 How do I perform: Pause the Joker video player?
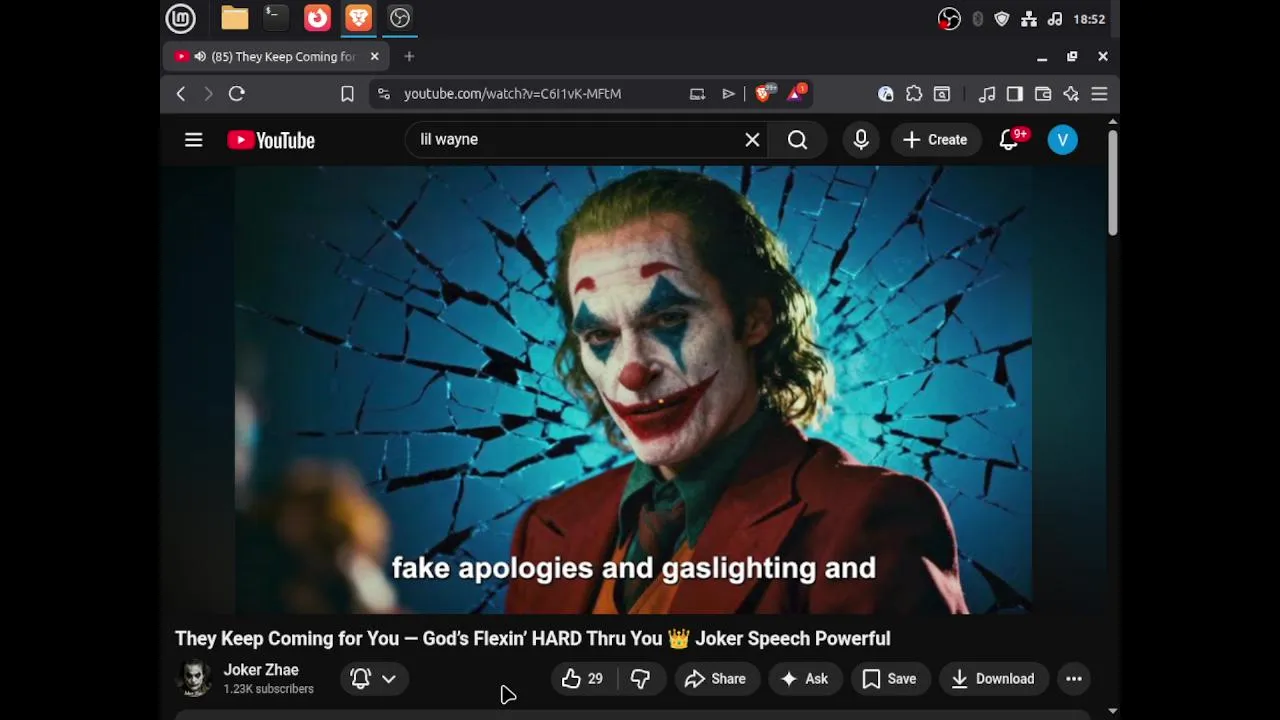[633, 390]
